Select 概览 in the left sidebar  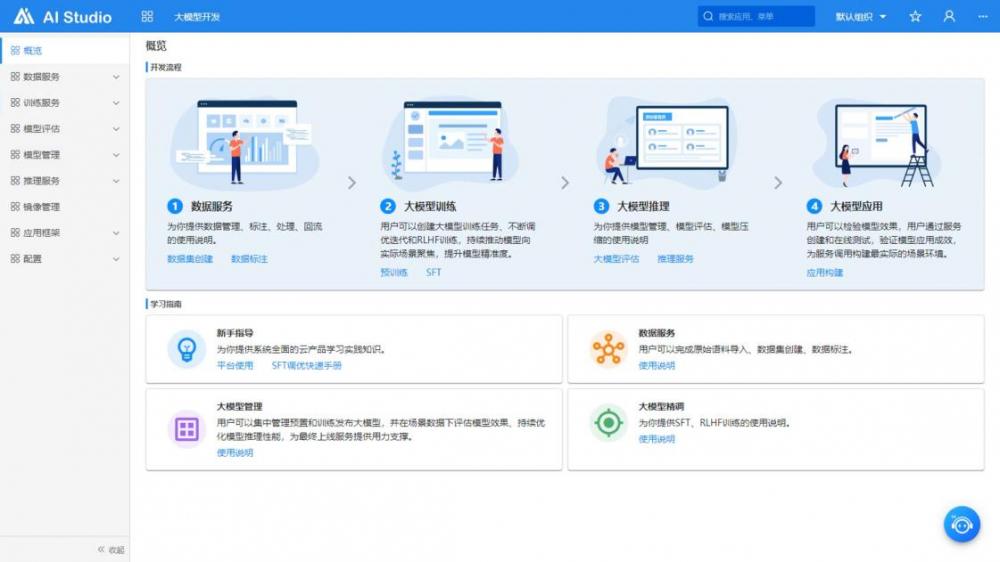[x=32, y=51]
